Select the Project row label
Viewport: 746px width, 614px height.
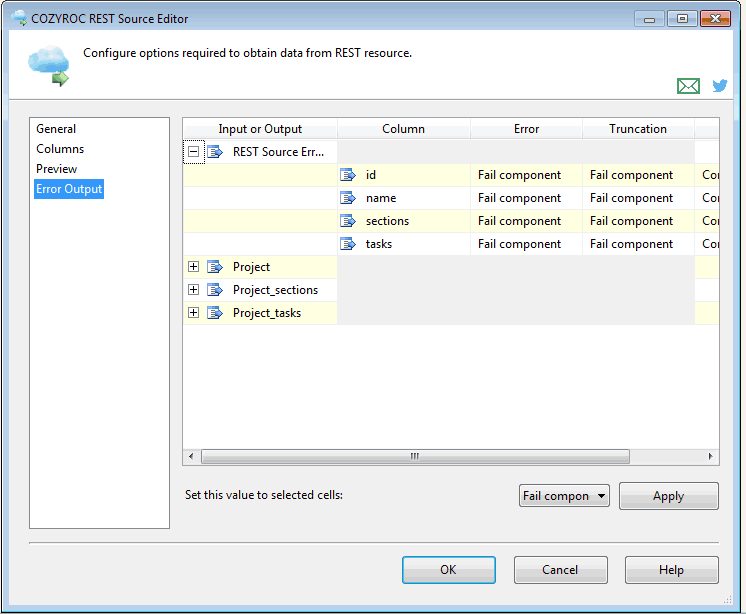[x=251, y=267]
